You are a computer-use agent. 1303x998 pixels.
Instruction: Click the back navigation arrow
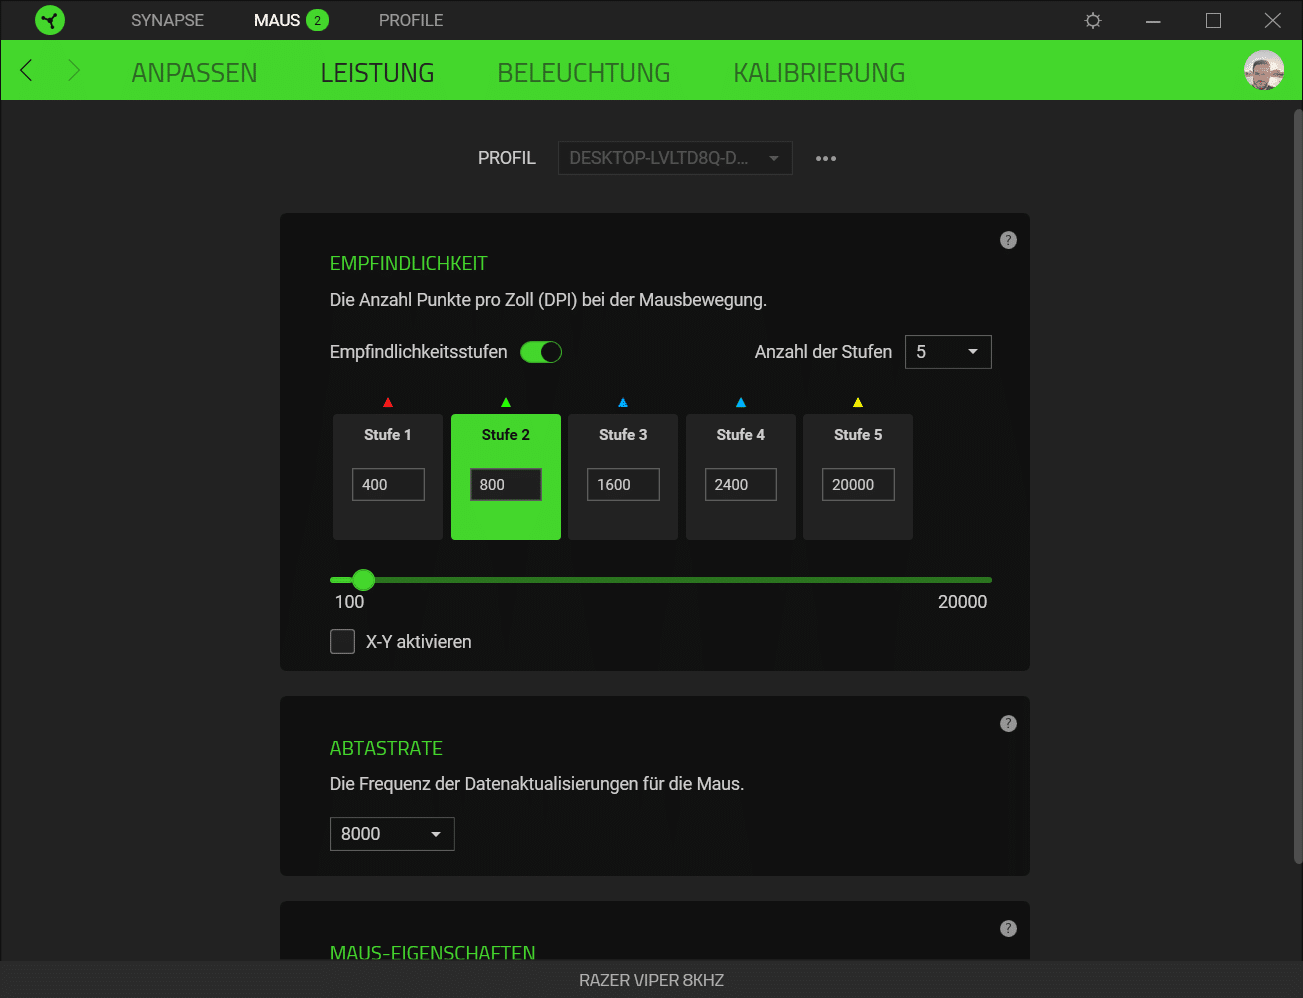tap(27, 70)
